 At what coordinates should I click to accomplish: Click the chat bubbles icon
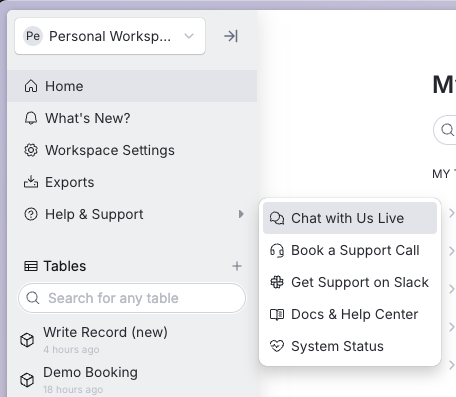point(277,218)
